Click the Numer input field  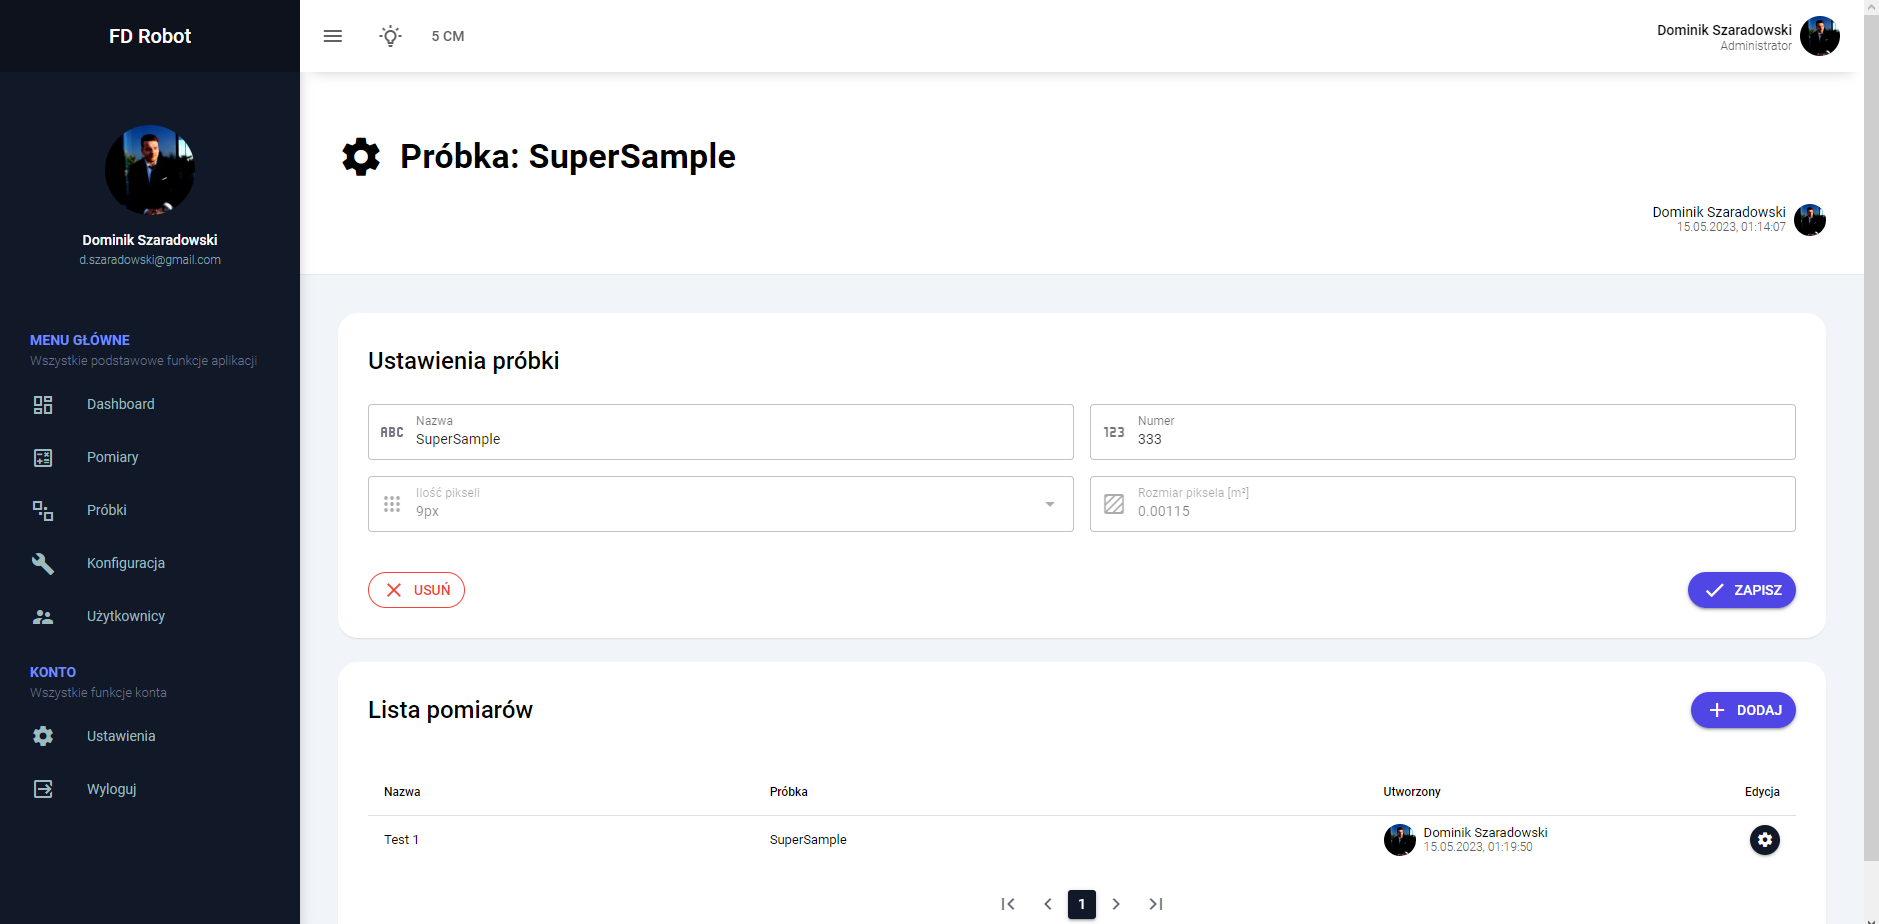tap(1460, 439)
